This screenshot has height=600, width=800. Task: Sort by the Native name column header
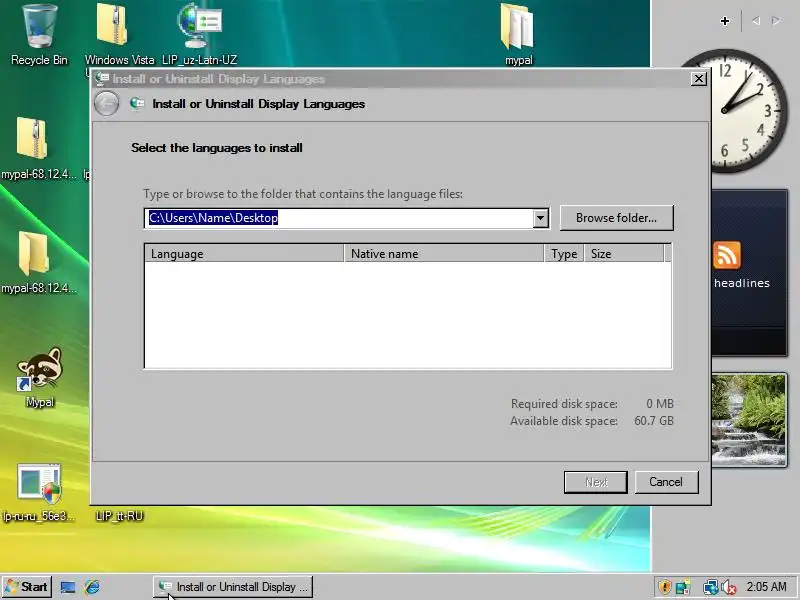[x=444, y=254]
